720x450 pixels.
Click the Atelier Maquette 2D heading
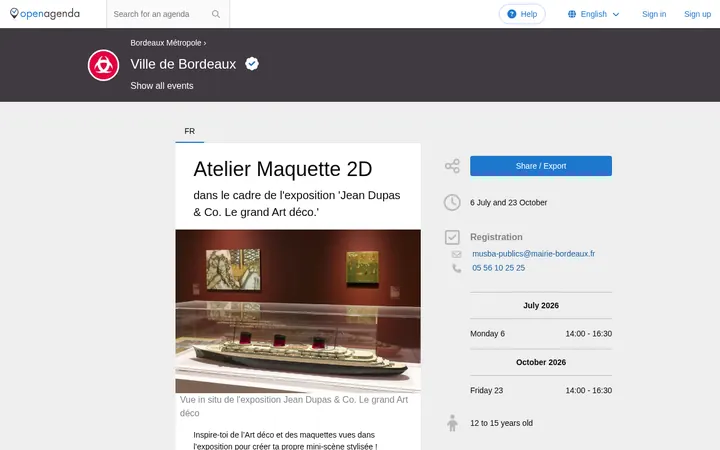point(282,169)
